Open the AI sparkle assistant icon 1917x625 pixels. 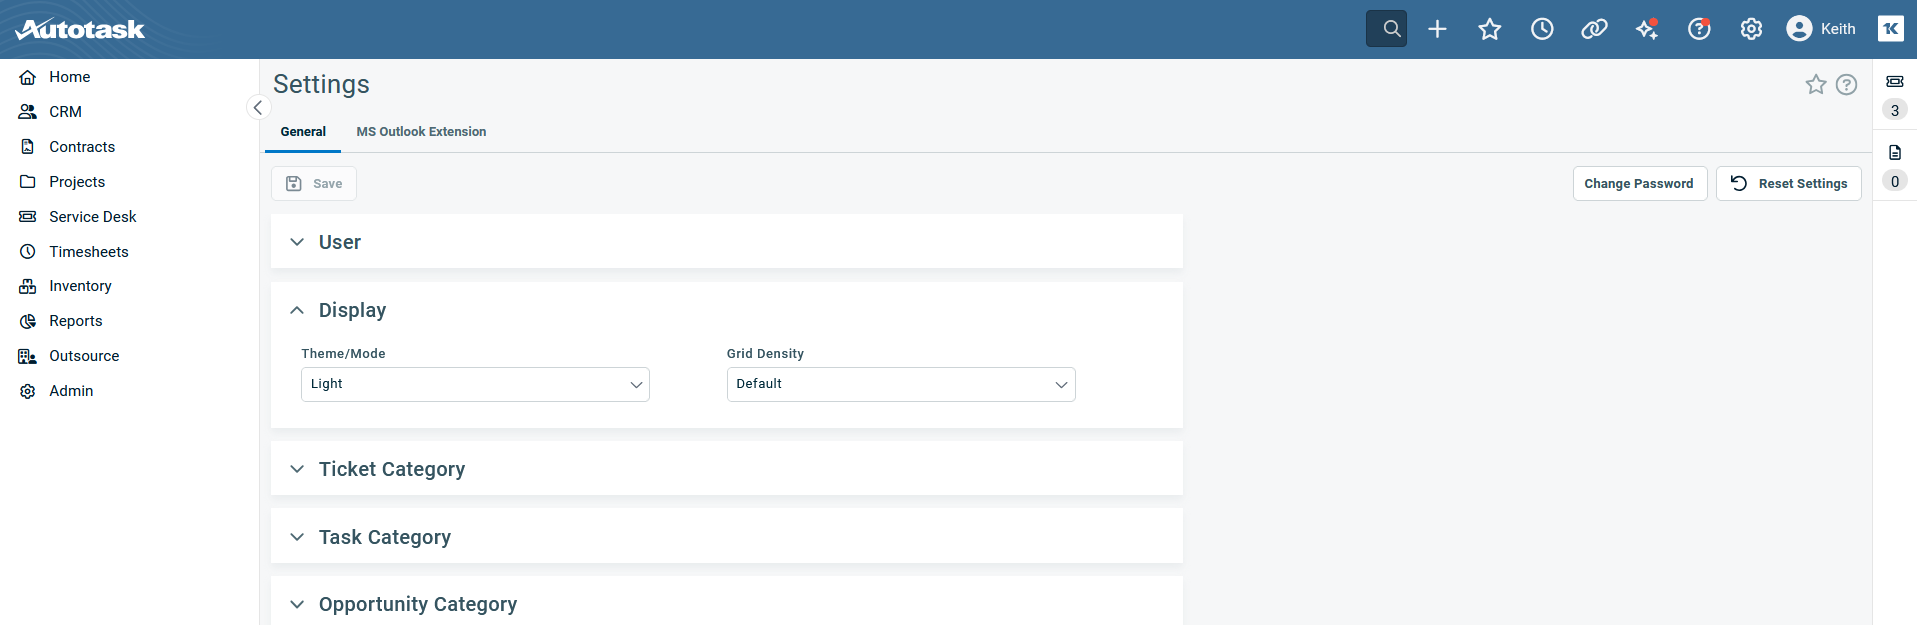(x=1646, y=29)
